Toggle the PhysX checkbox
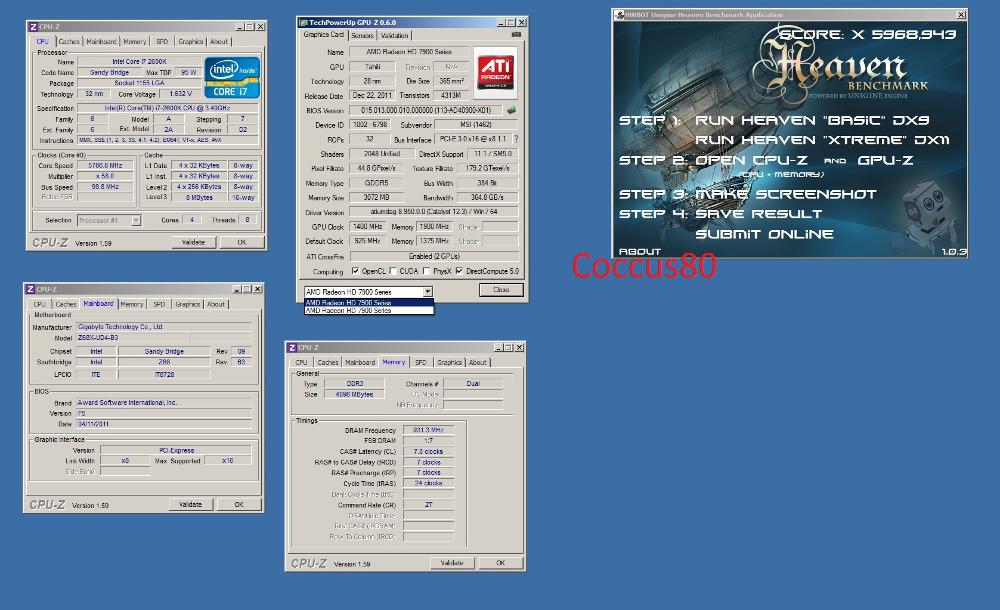Screen dimensions: 1000x610 click(427, 271)
